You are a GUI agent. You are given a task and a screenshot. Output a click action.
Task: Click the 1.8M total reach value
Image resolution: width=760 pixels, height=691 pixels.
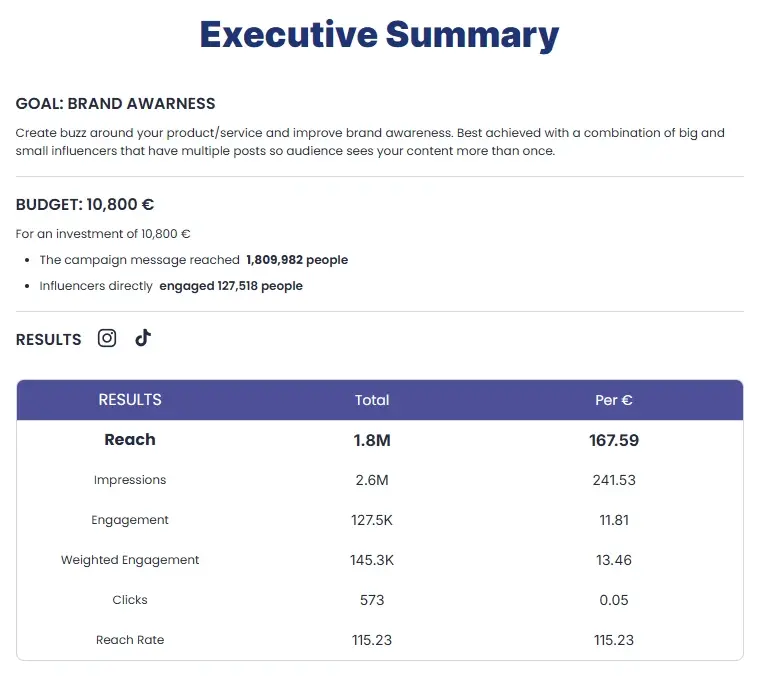click(x=372, y=440)
